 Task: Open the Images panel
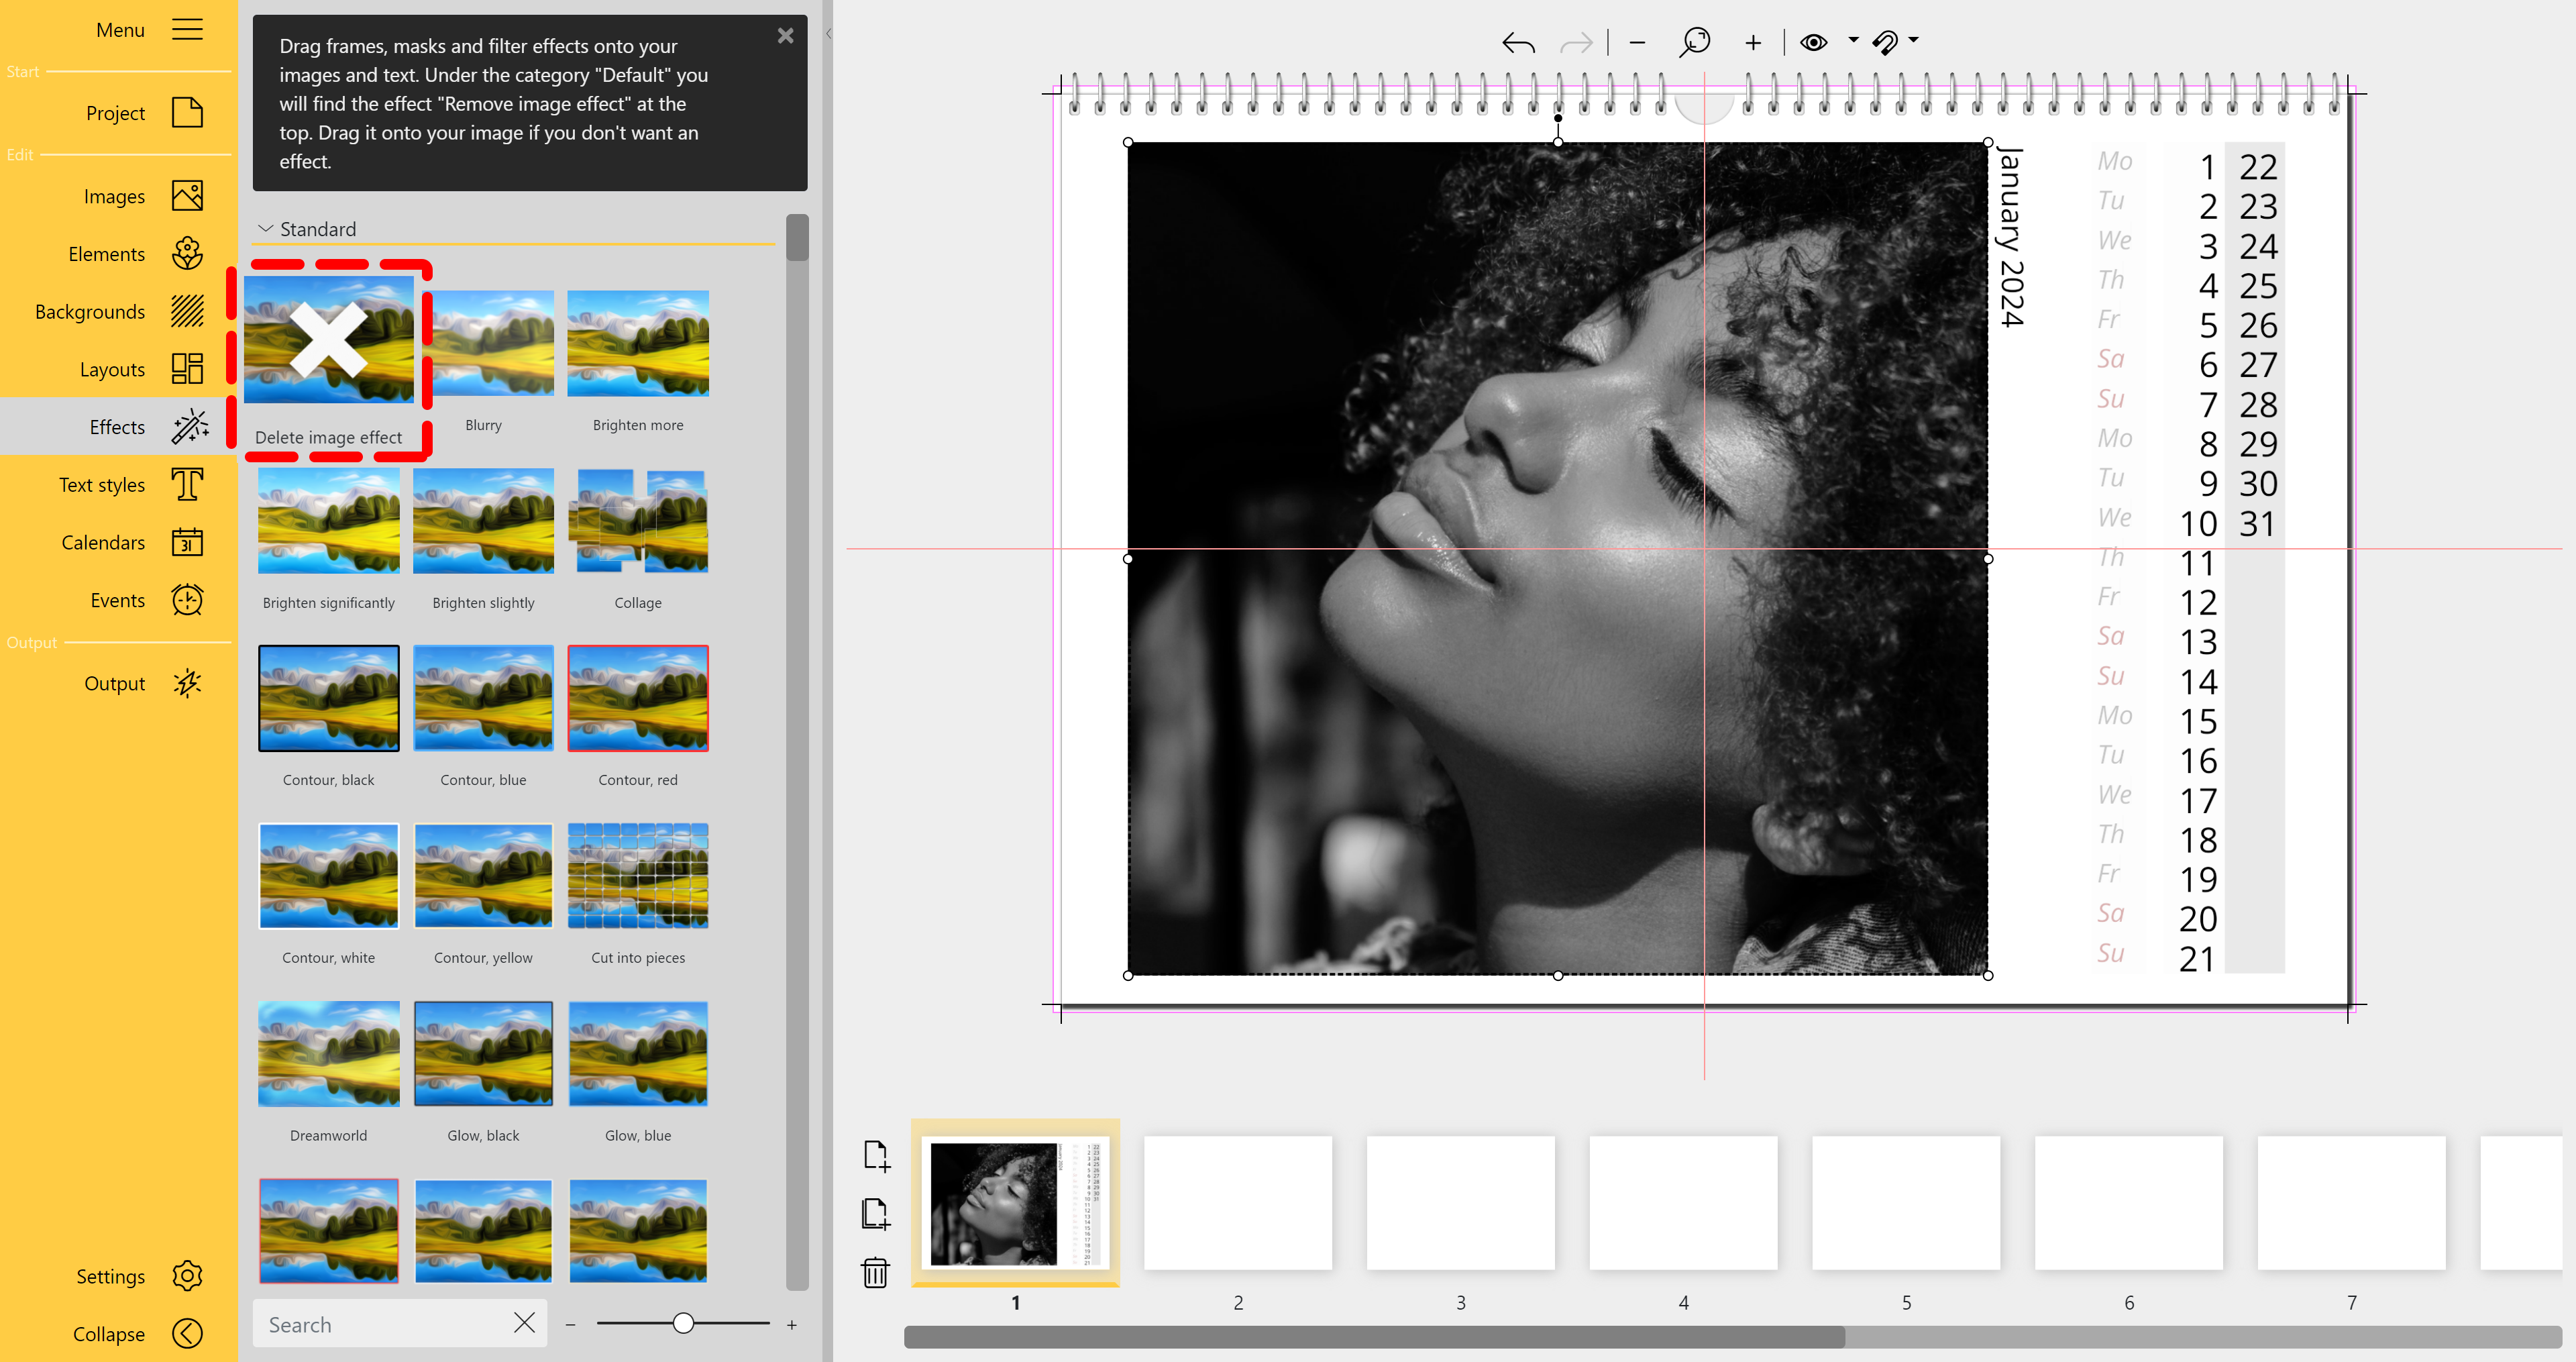pos(113,196)
